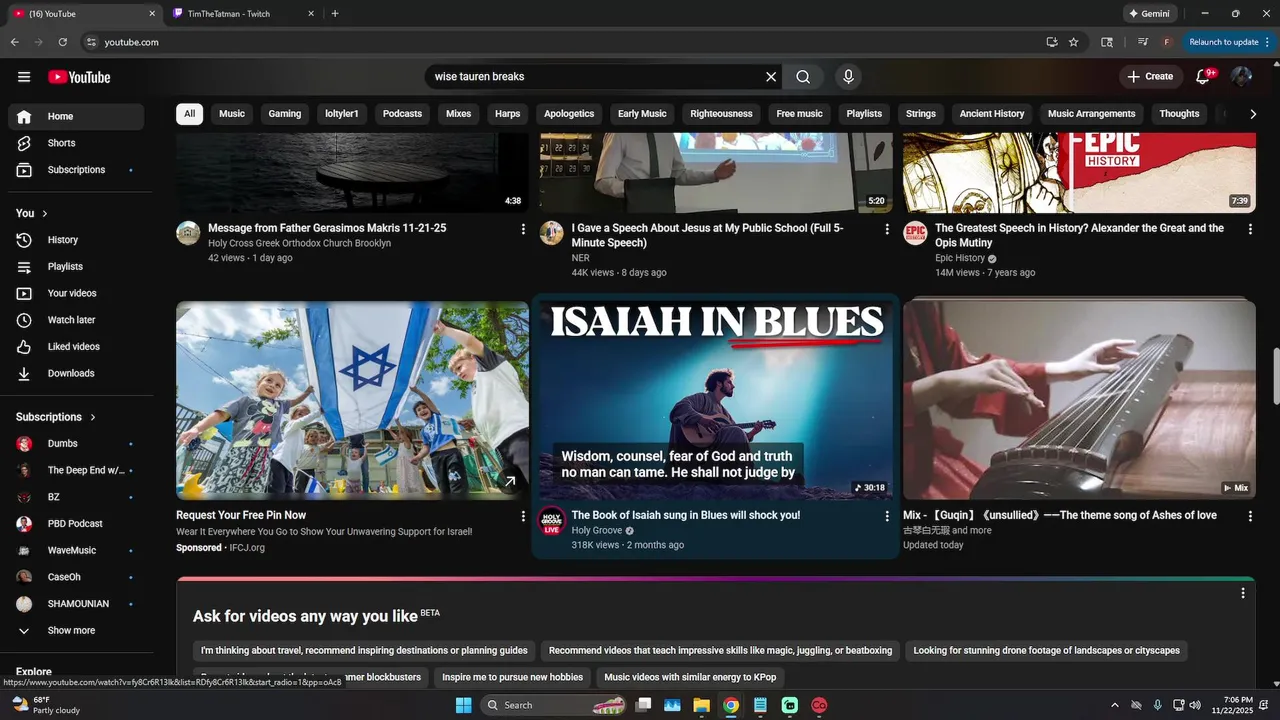Reload the page
The height and width of the screenshot is (720, 1280).
point(63,42)
